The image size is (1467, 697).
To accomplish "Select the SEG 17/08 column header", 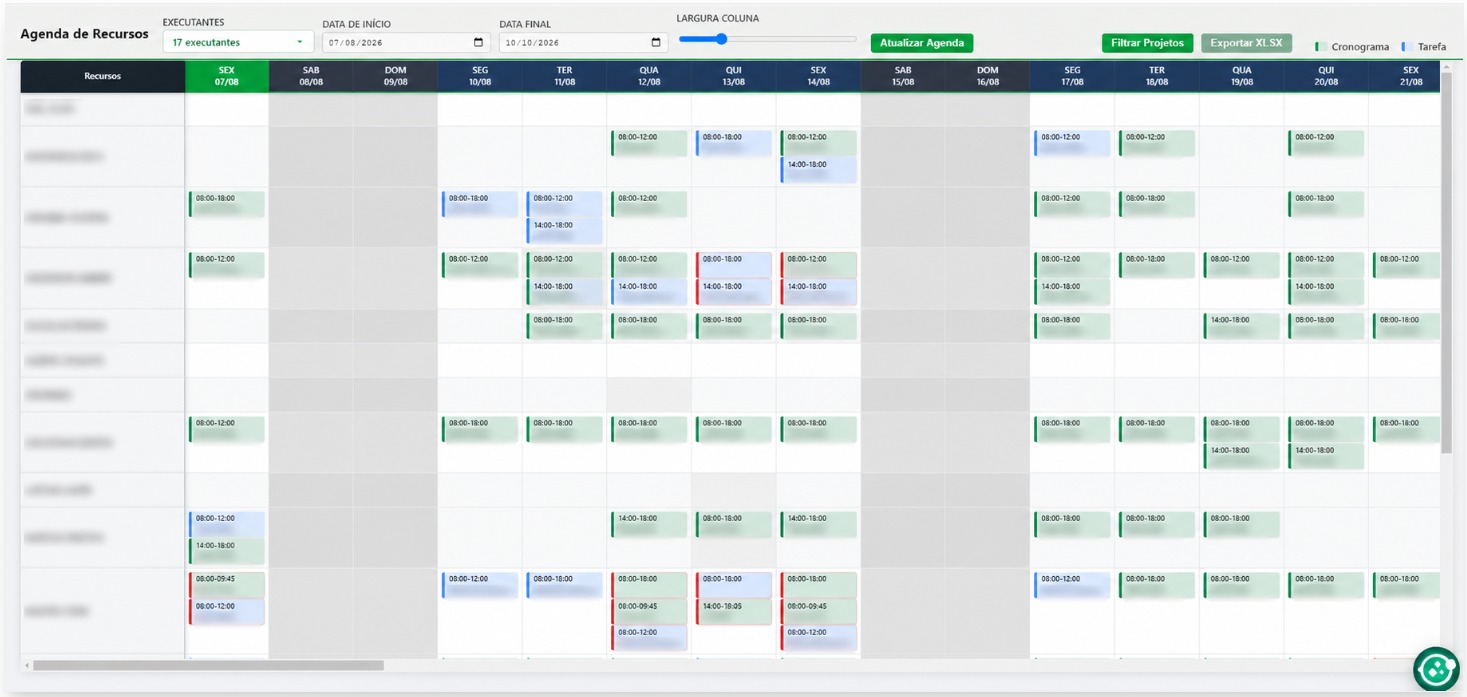I will (1072, 76).
